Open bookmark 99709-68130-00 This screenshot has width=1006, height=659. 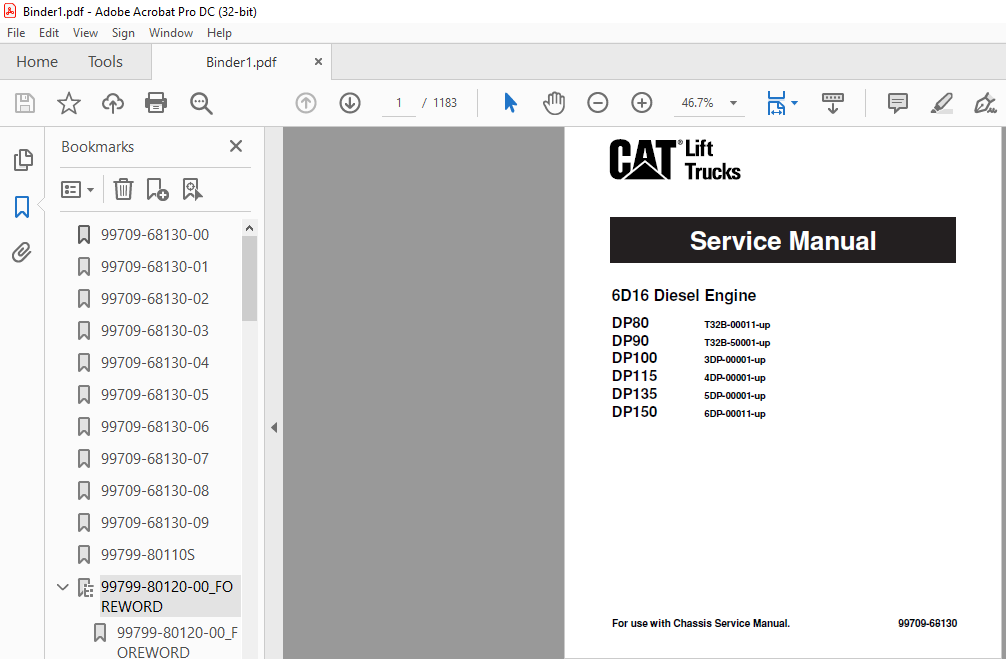pos(155,235)
